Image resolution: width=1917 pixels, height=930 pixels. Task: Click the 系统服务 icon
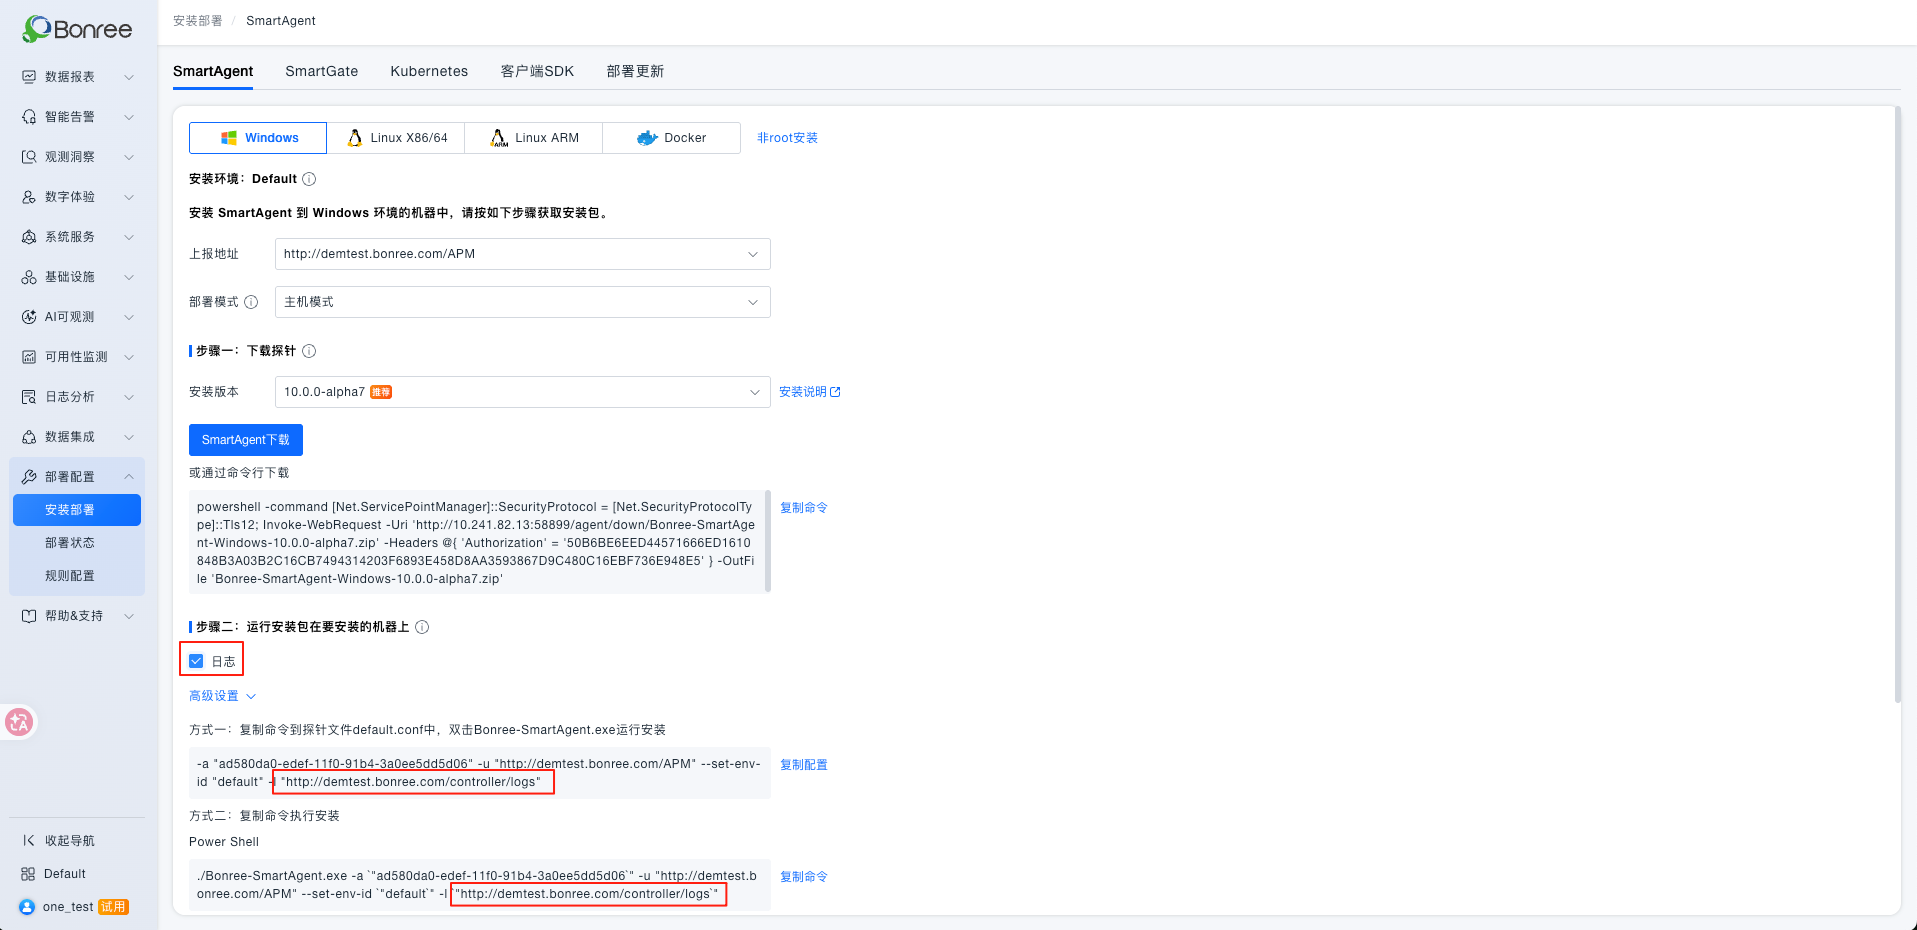pyautogui.click(x=29, y=237)
